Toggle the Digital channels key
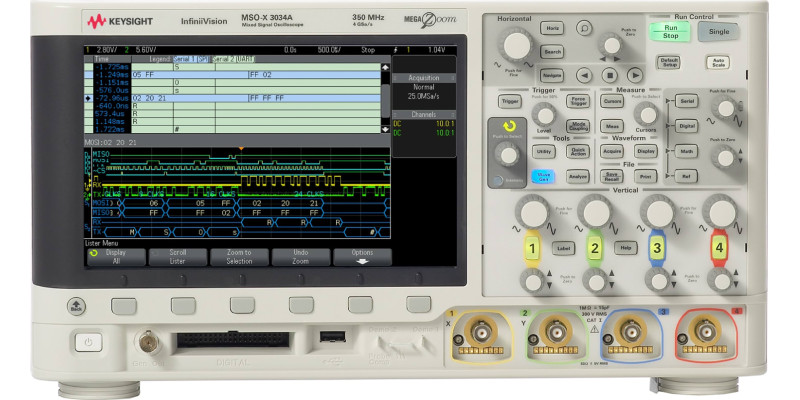 pos(686,126)
